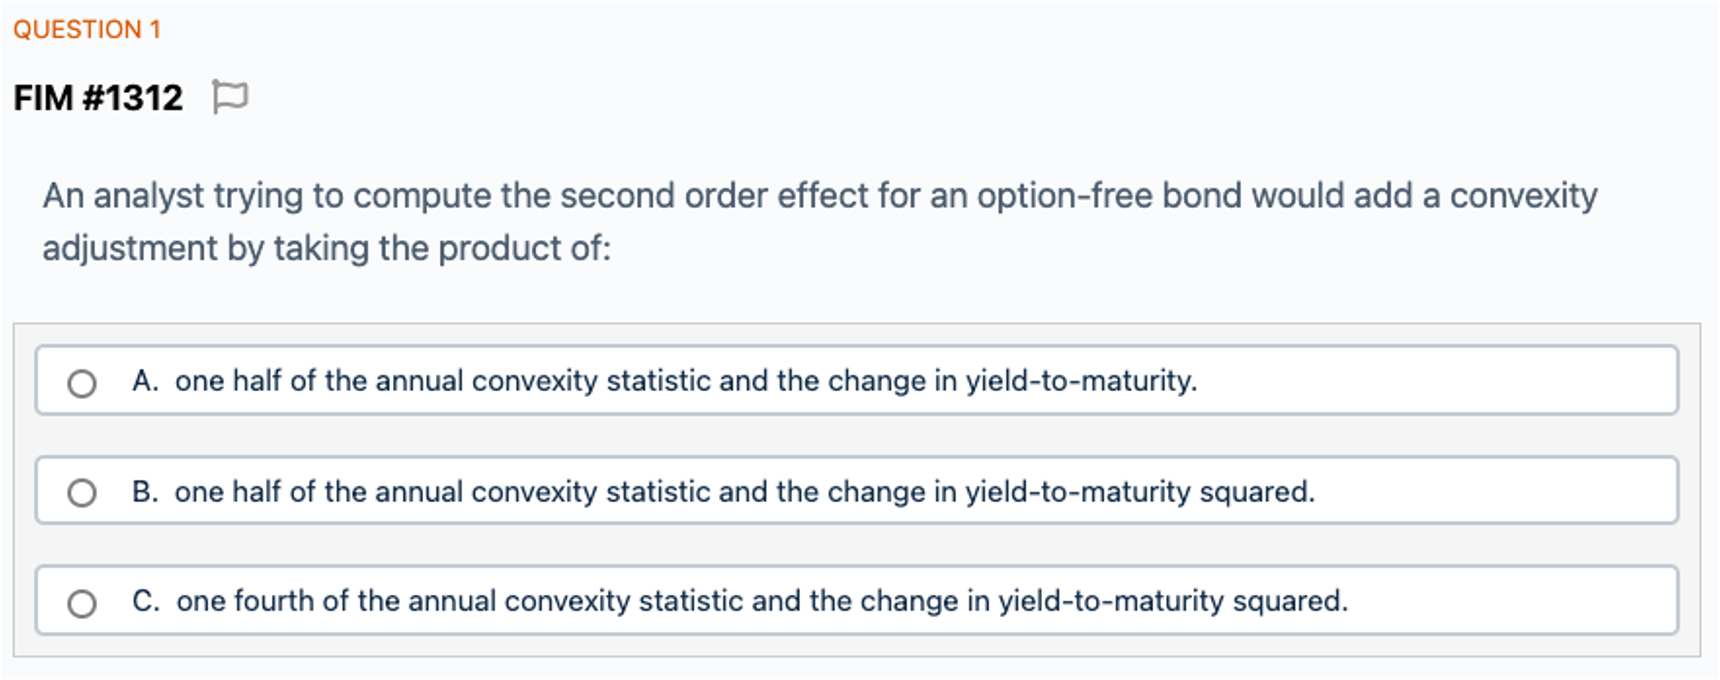Click answer text ending "change in yield-to-maturity."
This screenshot has width=1720, height=680.
685,381
